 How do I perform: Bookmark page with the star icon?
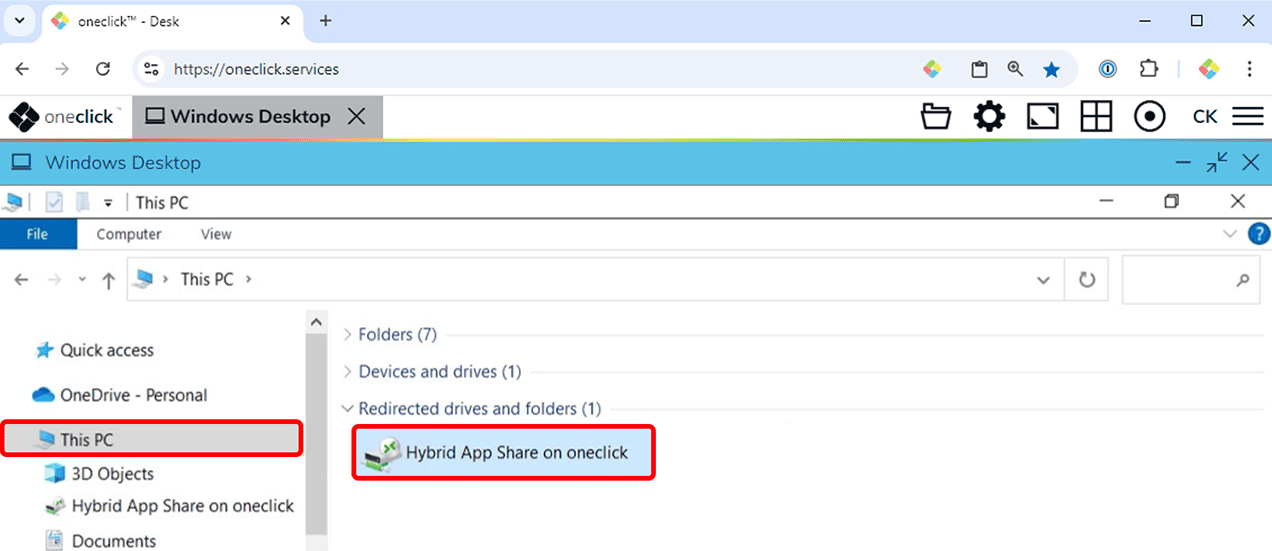click(x=1051, y=69)
